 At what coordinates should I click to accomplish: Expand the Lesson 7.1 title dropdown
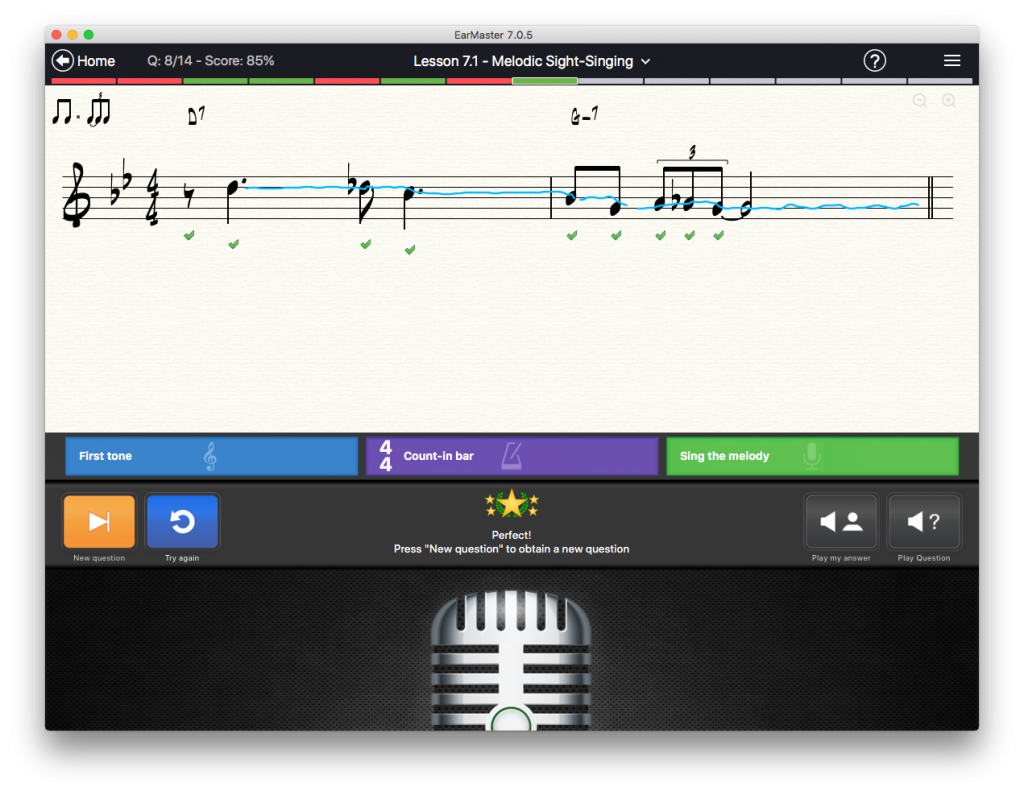click(x=645, y=62)
